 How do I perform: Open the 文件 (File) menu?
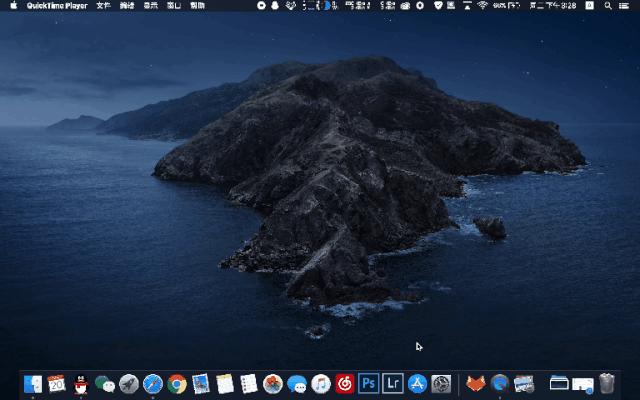point(103,5)
